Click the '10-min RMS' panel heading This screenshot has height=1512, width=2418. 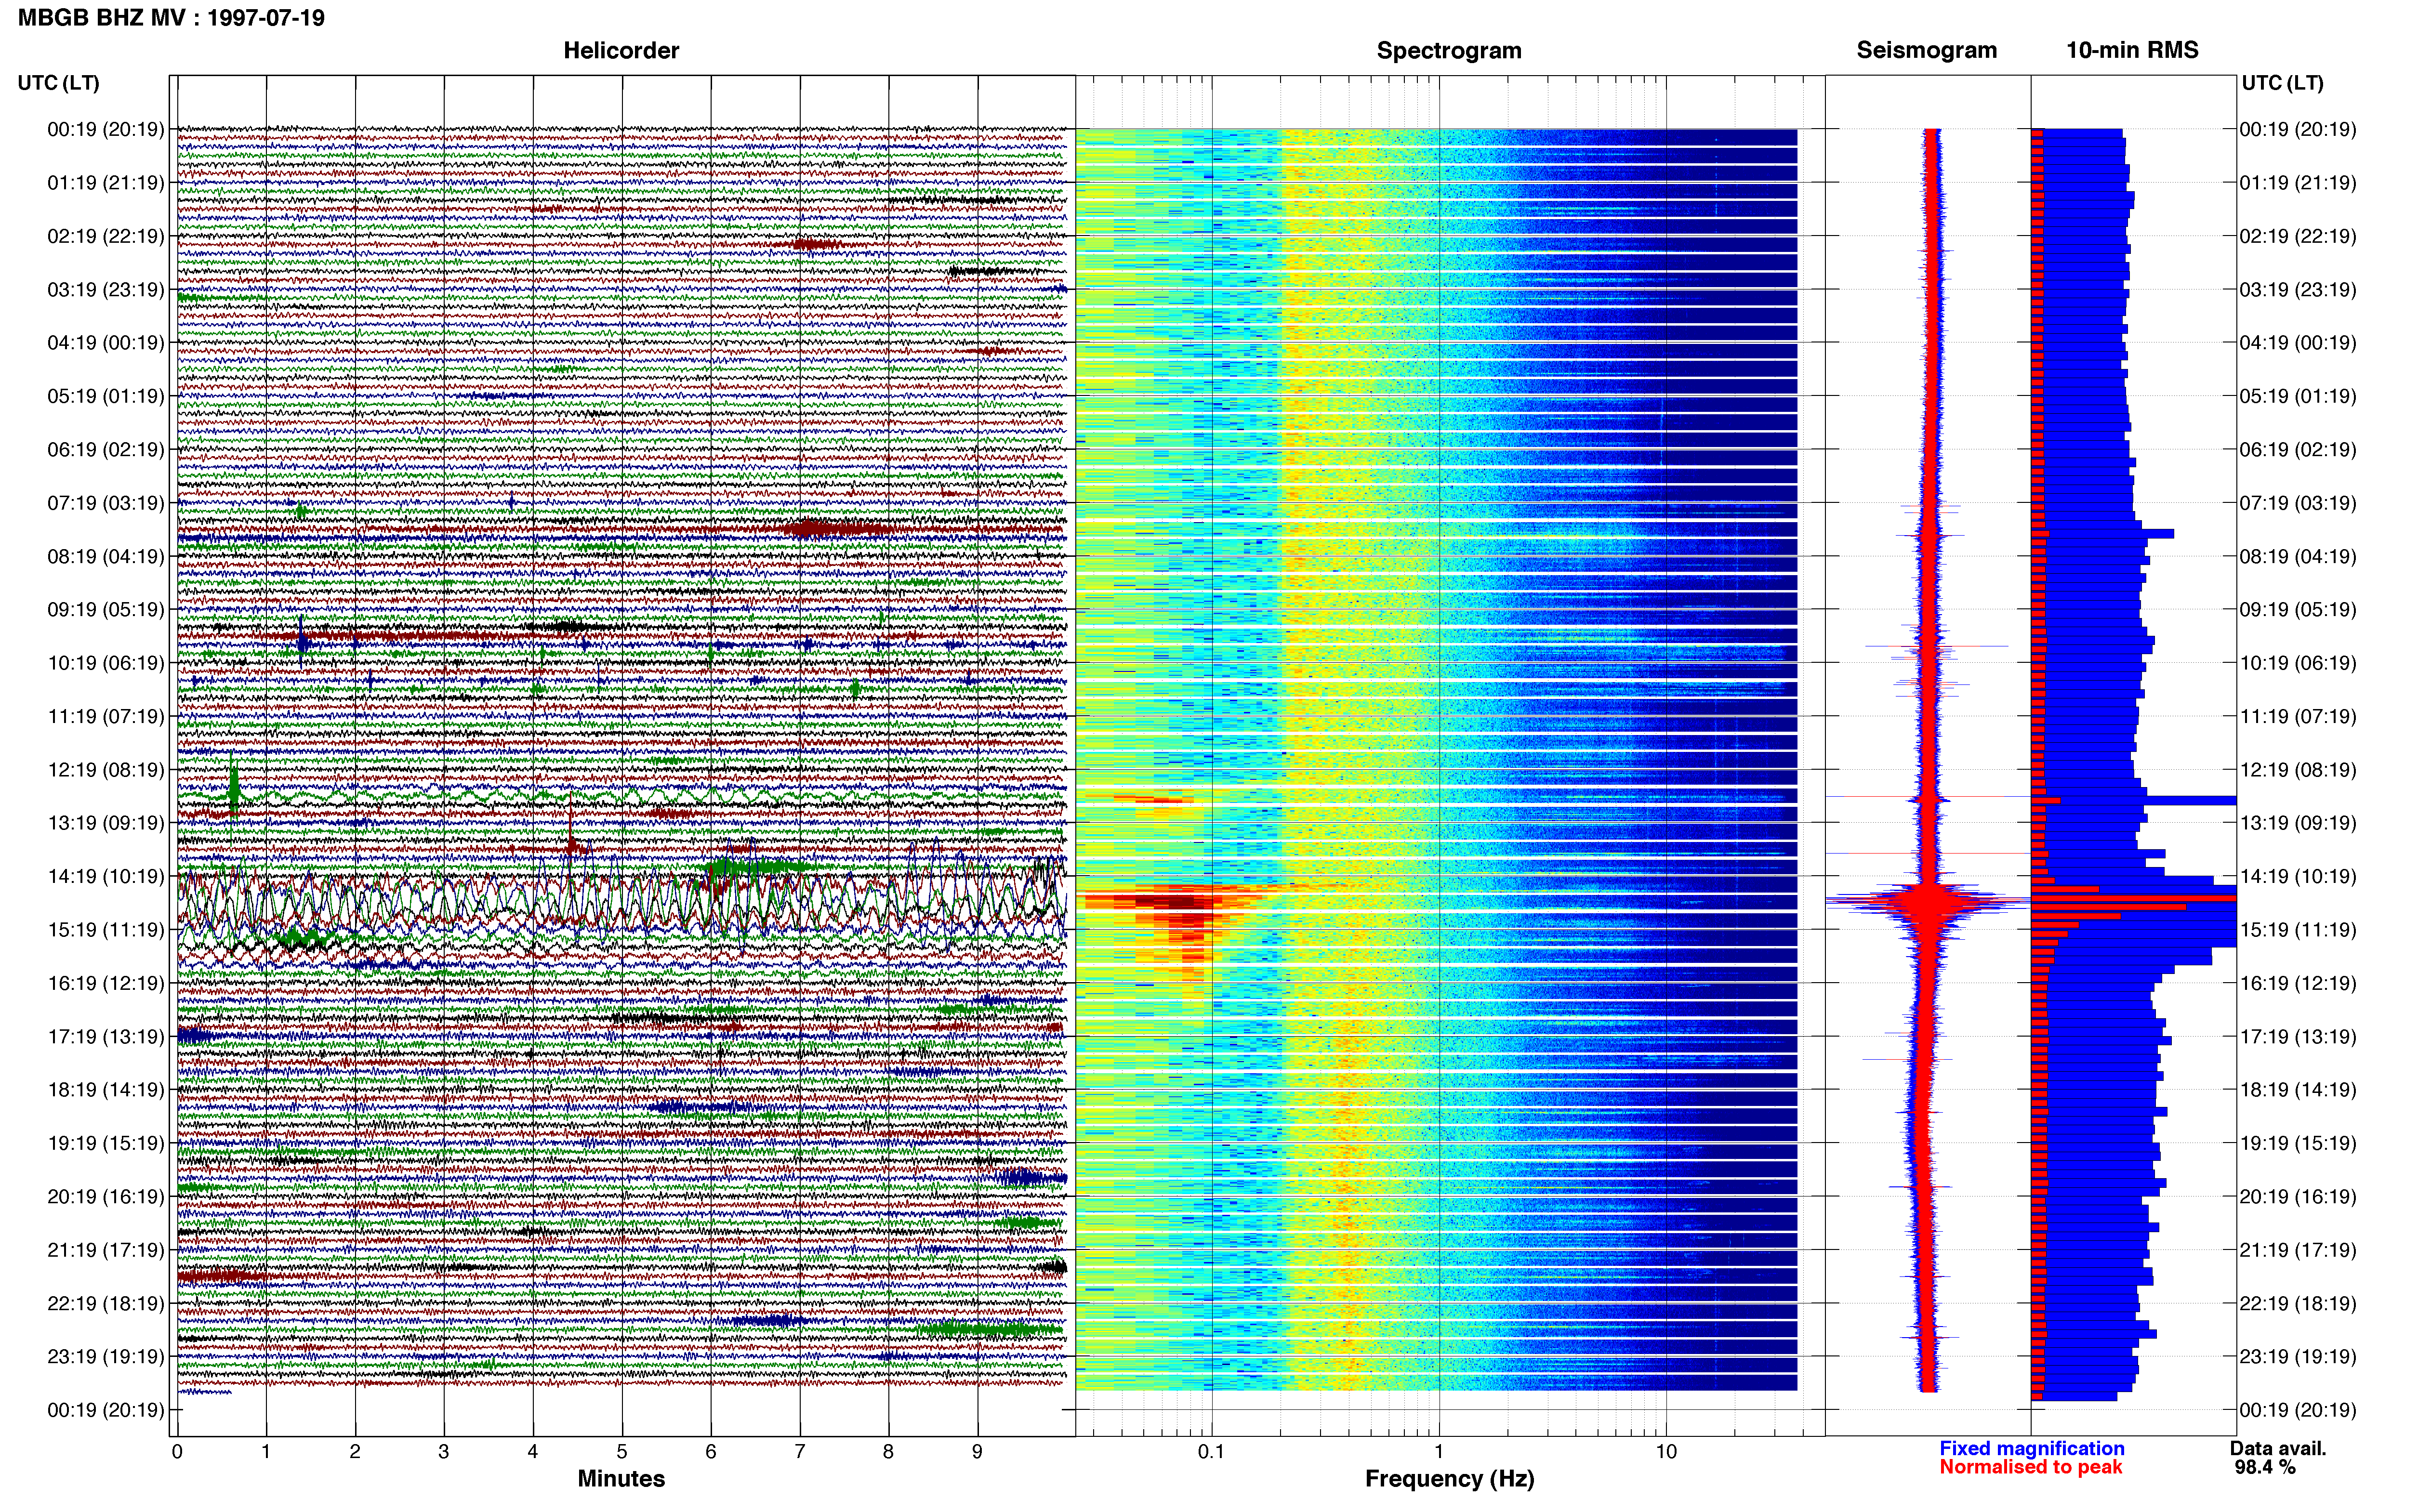pyautogui.click(x=2133, y=50)
